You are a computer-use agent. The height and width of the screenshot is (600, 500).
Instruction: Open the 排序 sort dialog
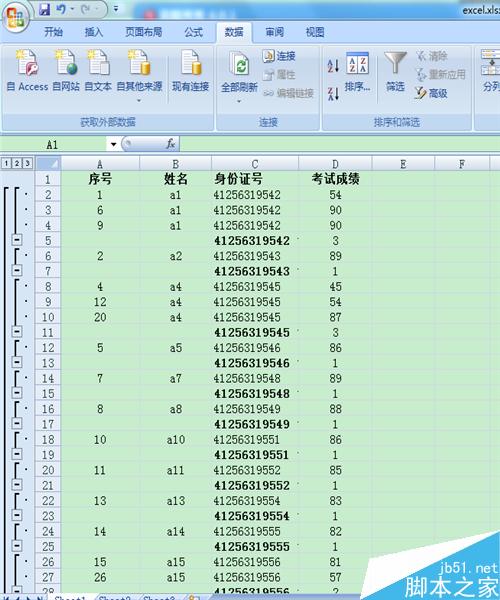[357, 72]
